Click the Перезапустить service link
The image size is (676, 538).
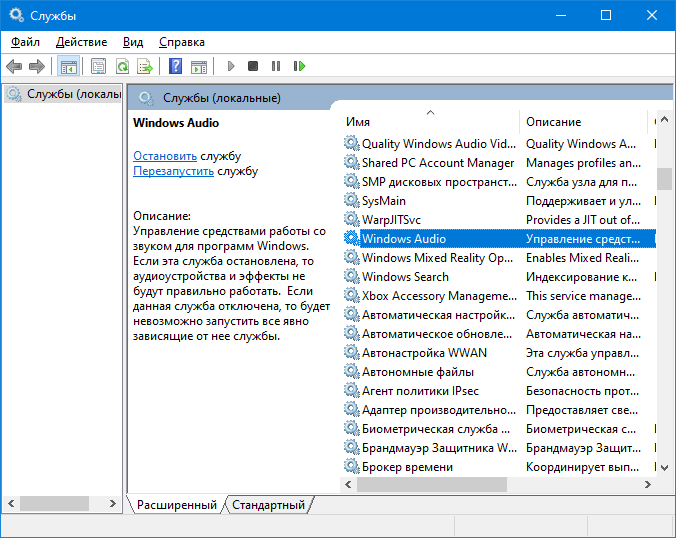click(x=173, y=171)
